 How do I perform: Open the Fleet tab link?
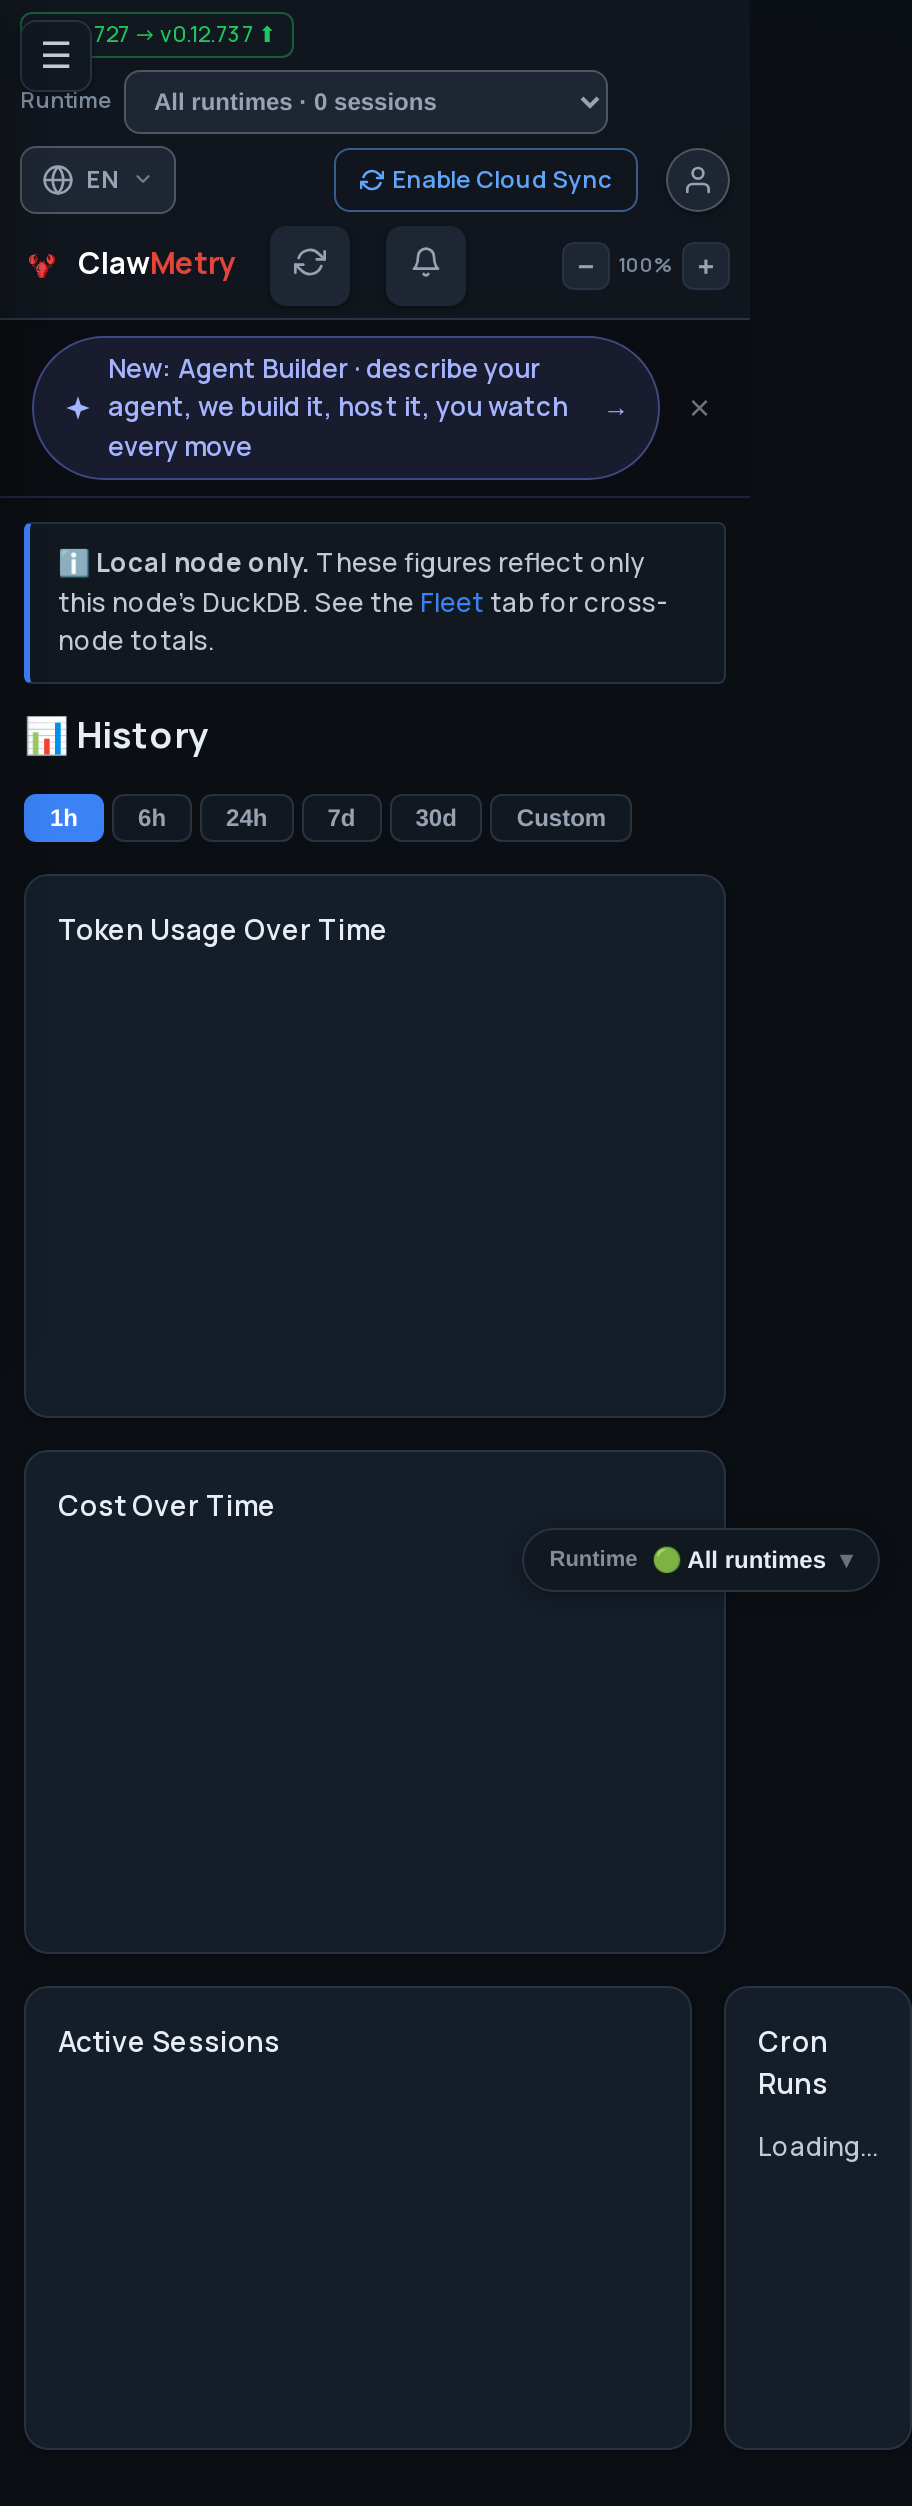coord(452,603)
